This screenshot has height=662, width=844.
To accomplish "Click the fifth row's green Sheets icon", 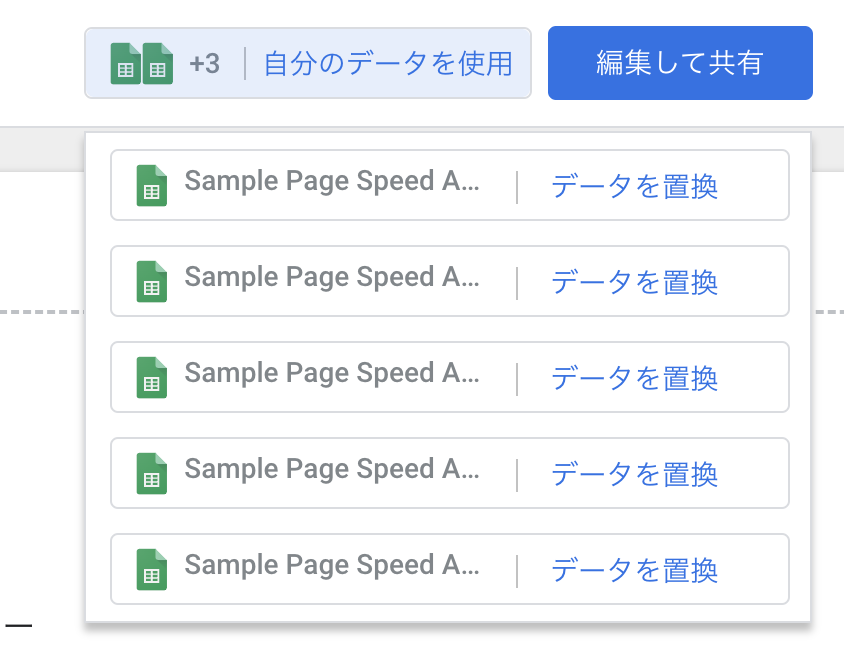I will (151, 570).
